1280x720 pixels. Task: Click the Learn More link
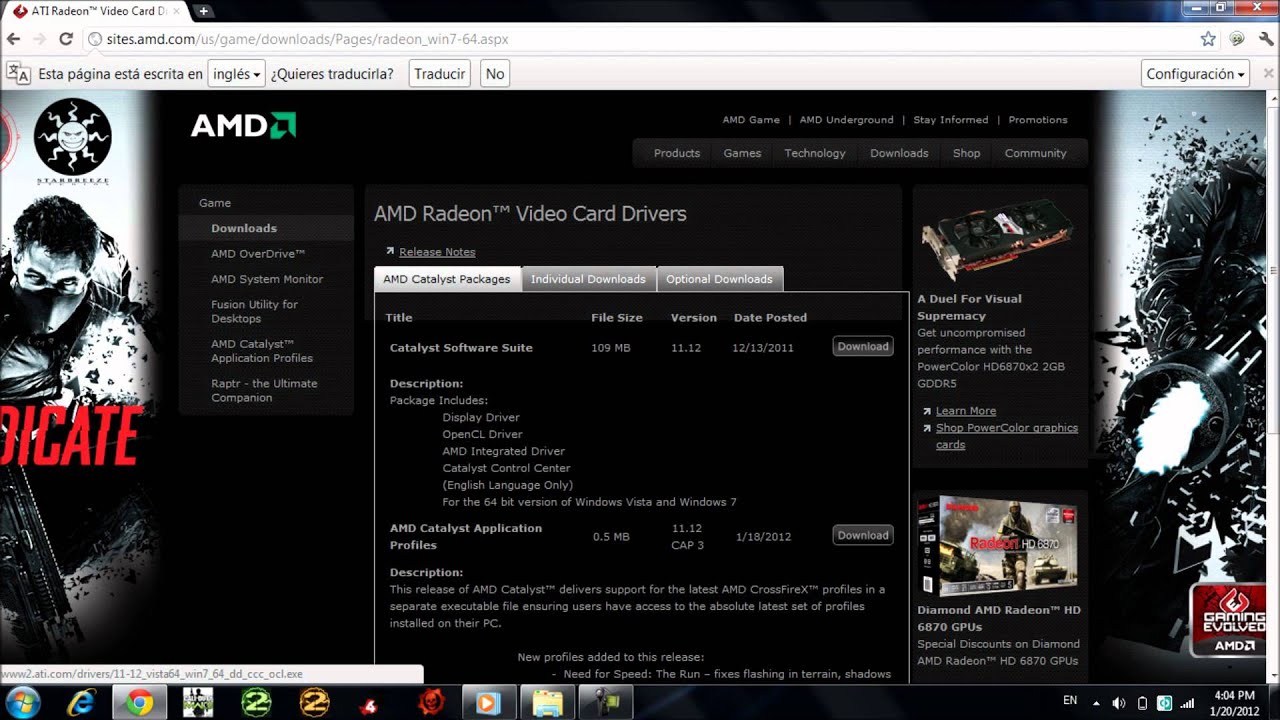pyautogui.click(x=965, y=411)
